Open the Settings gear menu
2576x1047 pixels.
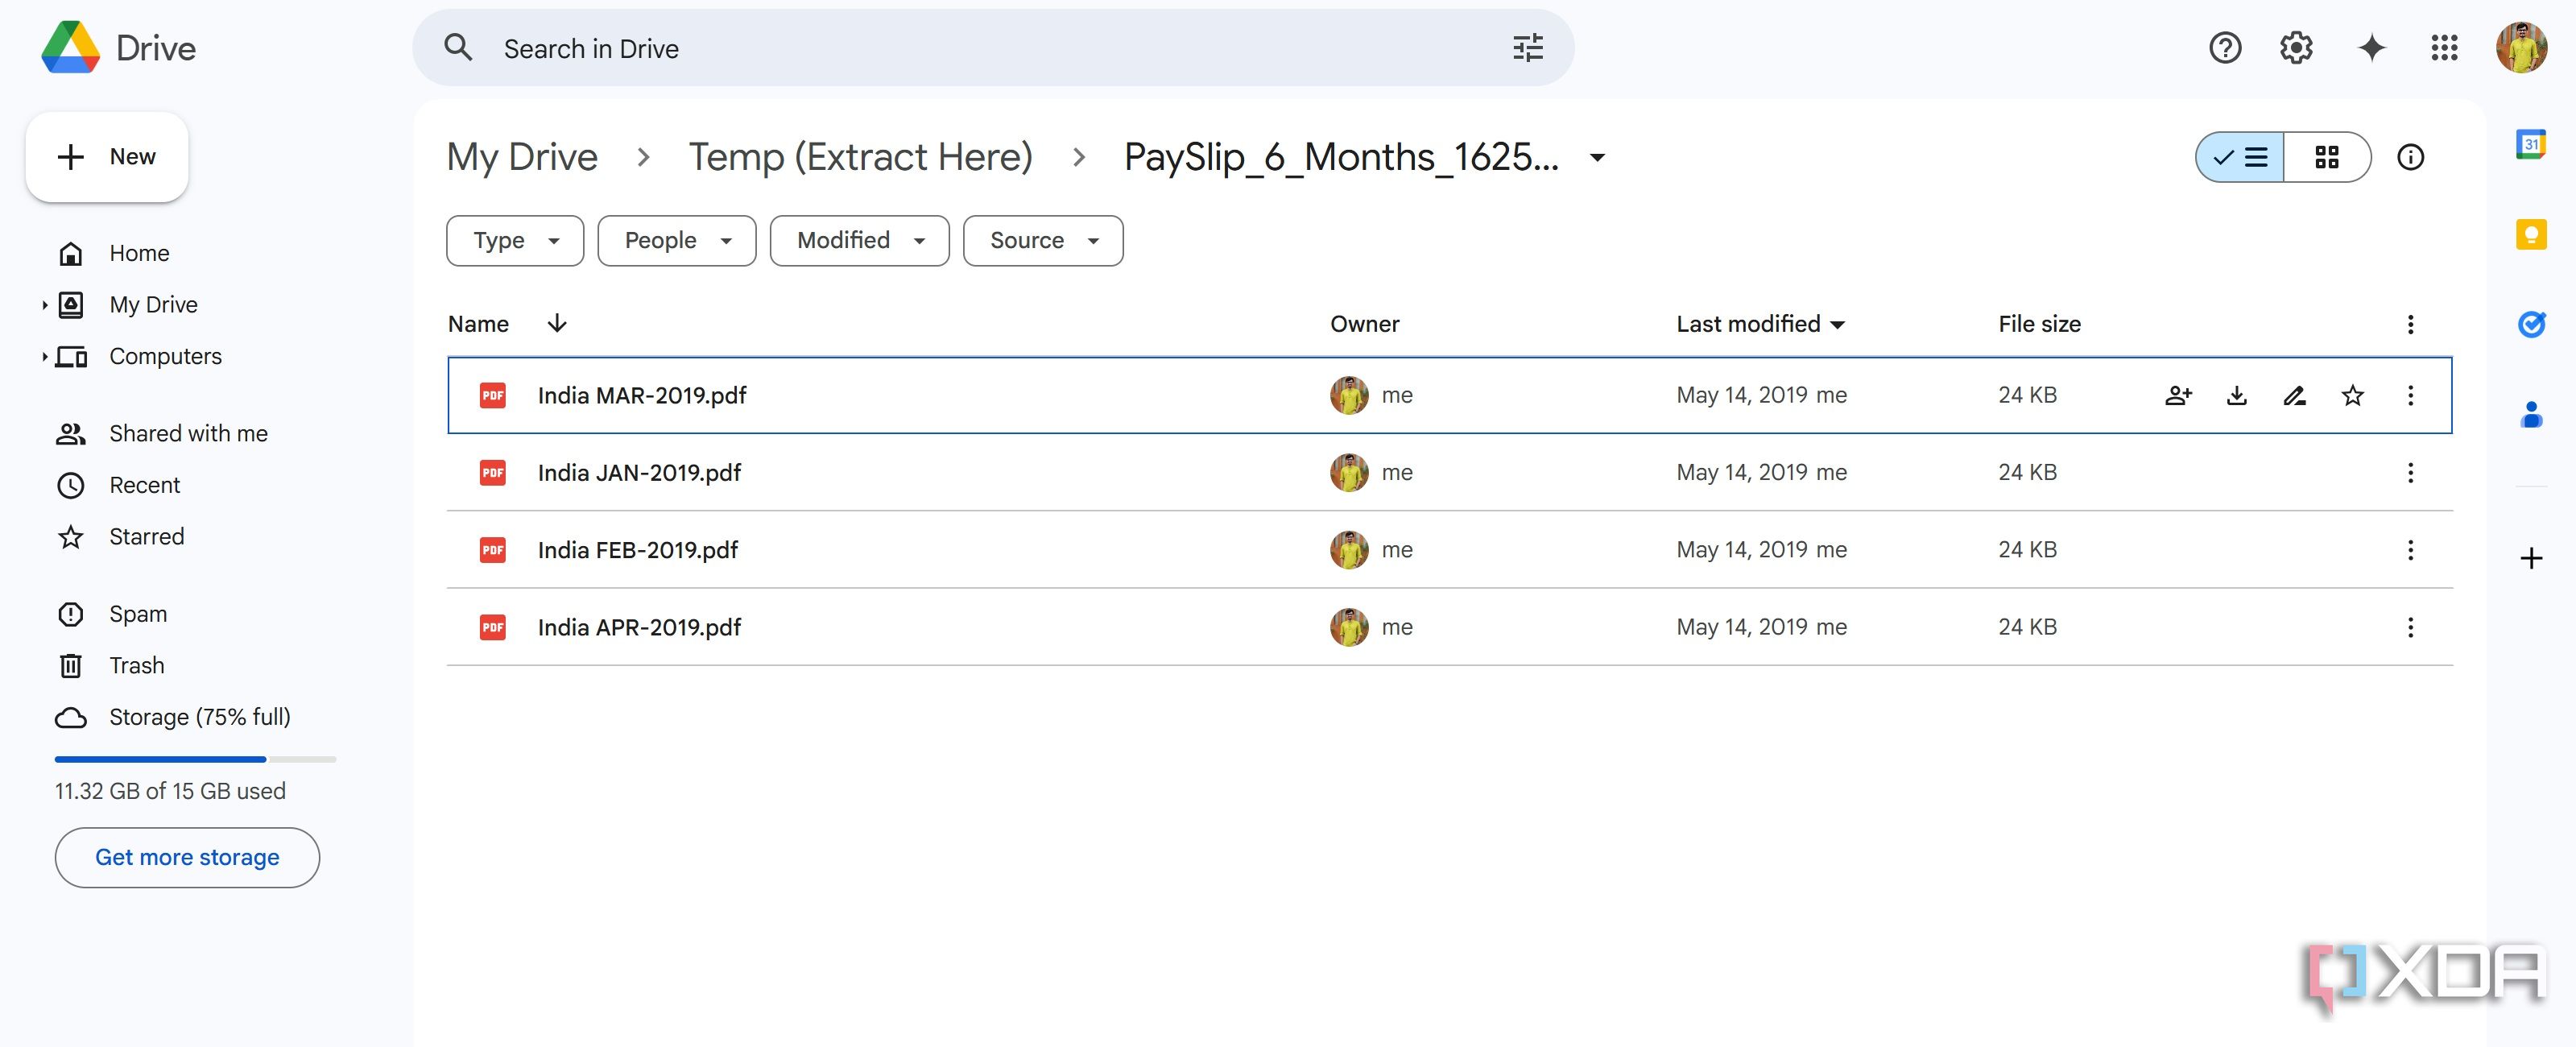[2297, 48]
